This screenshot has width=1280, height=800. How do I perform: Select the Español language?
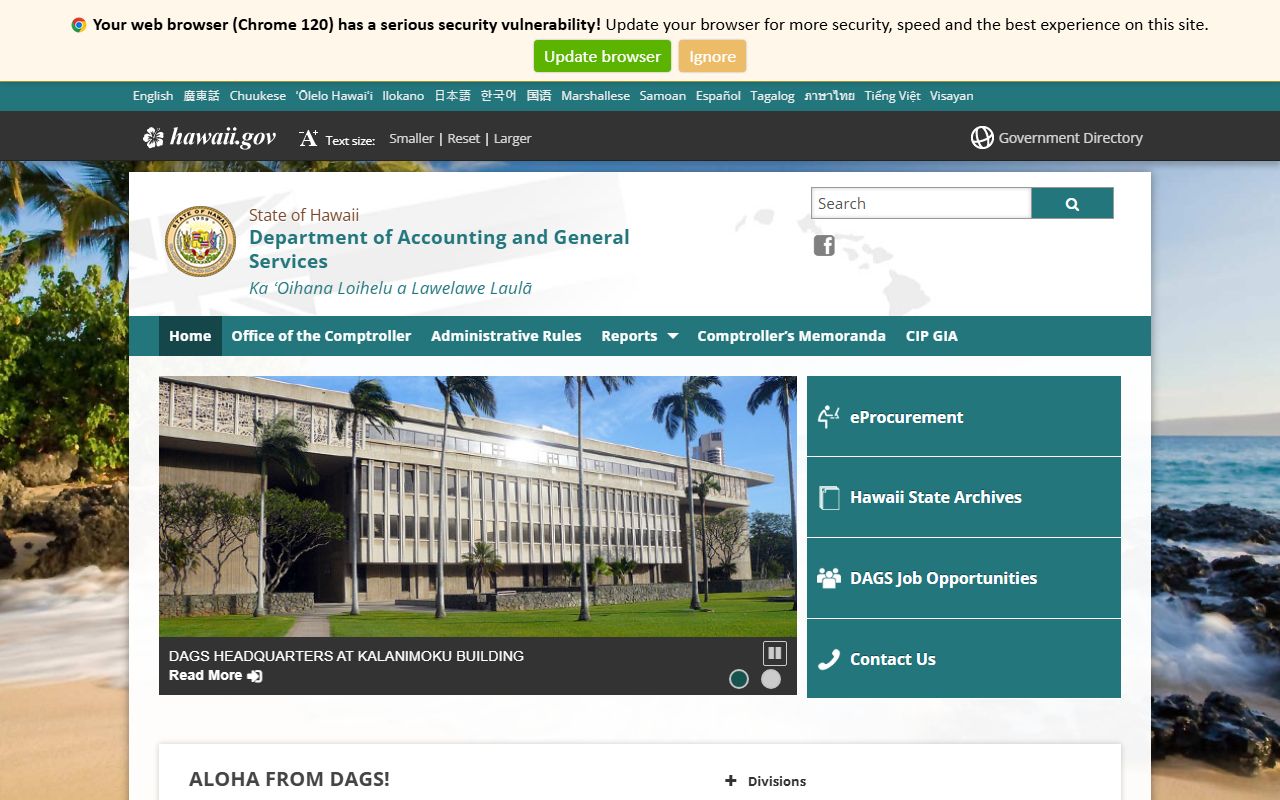pos(718,96)
